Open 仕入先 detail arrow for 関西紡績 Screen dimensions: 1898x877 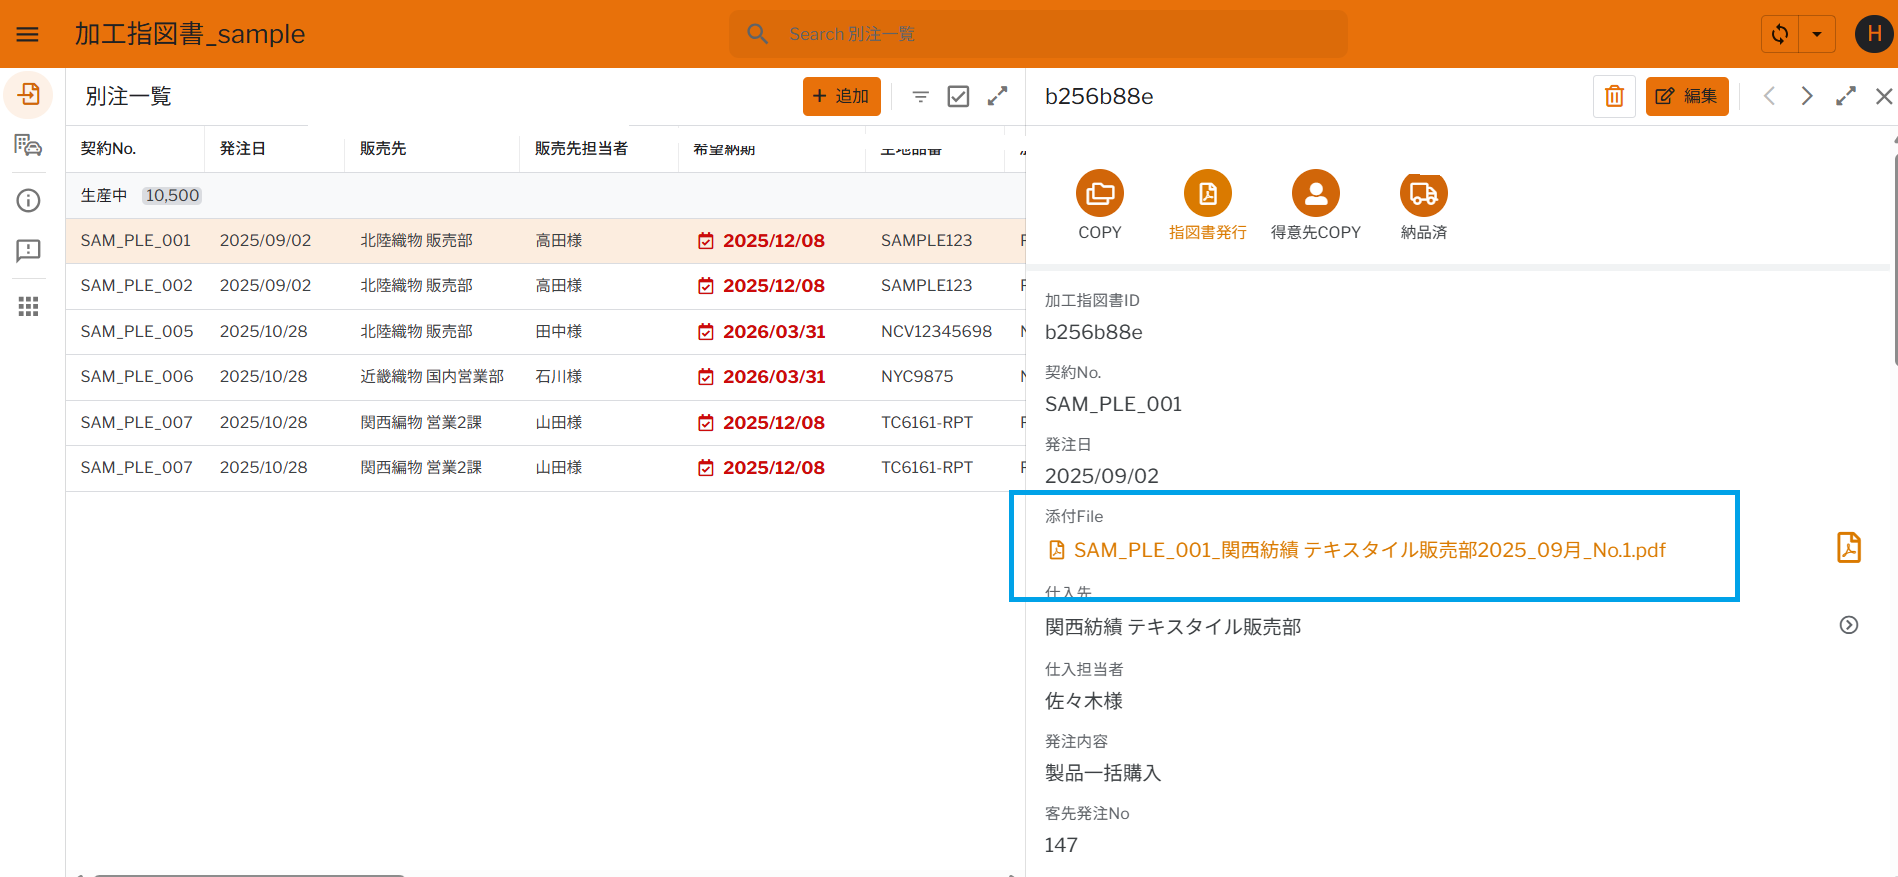click(1848, 625)
